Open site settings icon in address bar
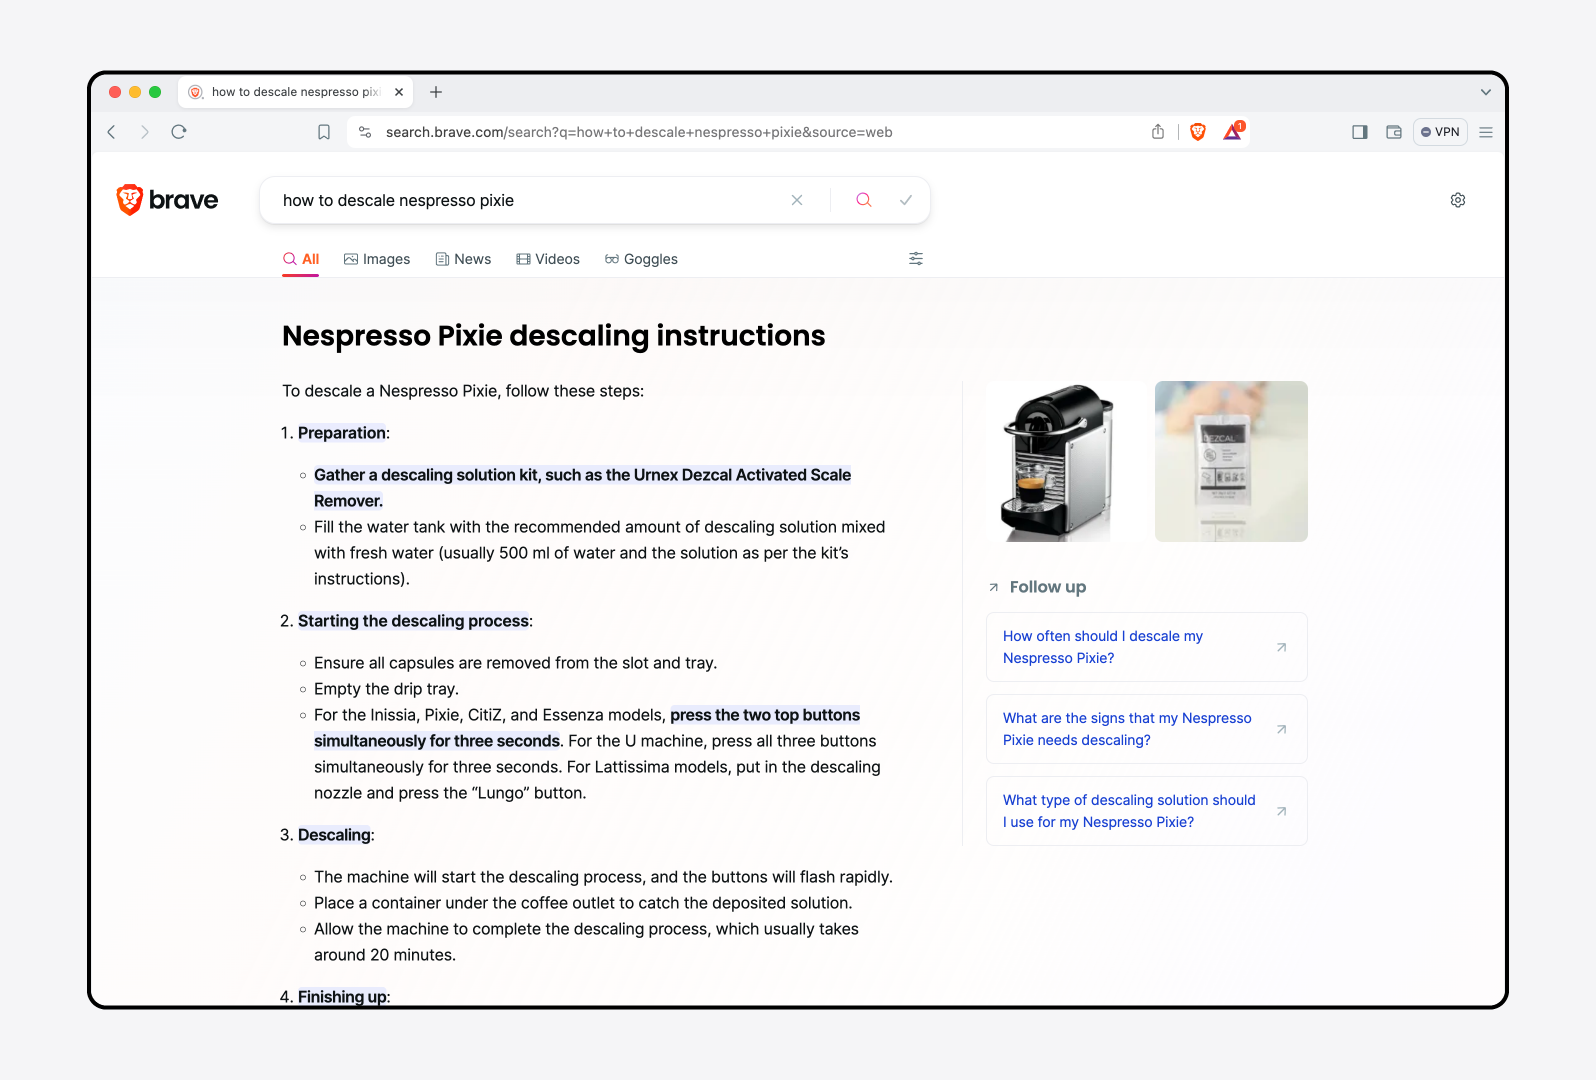The width and height of the screenshot is (1596, 1080). 365,132
